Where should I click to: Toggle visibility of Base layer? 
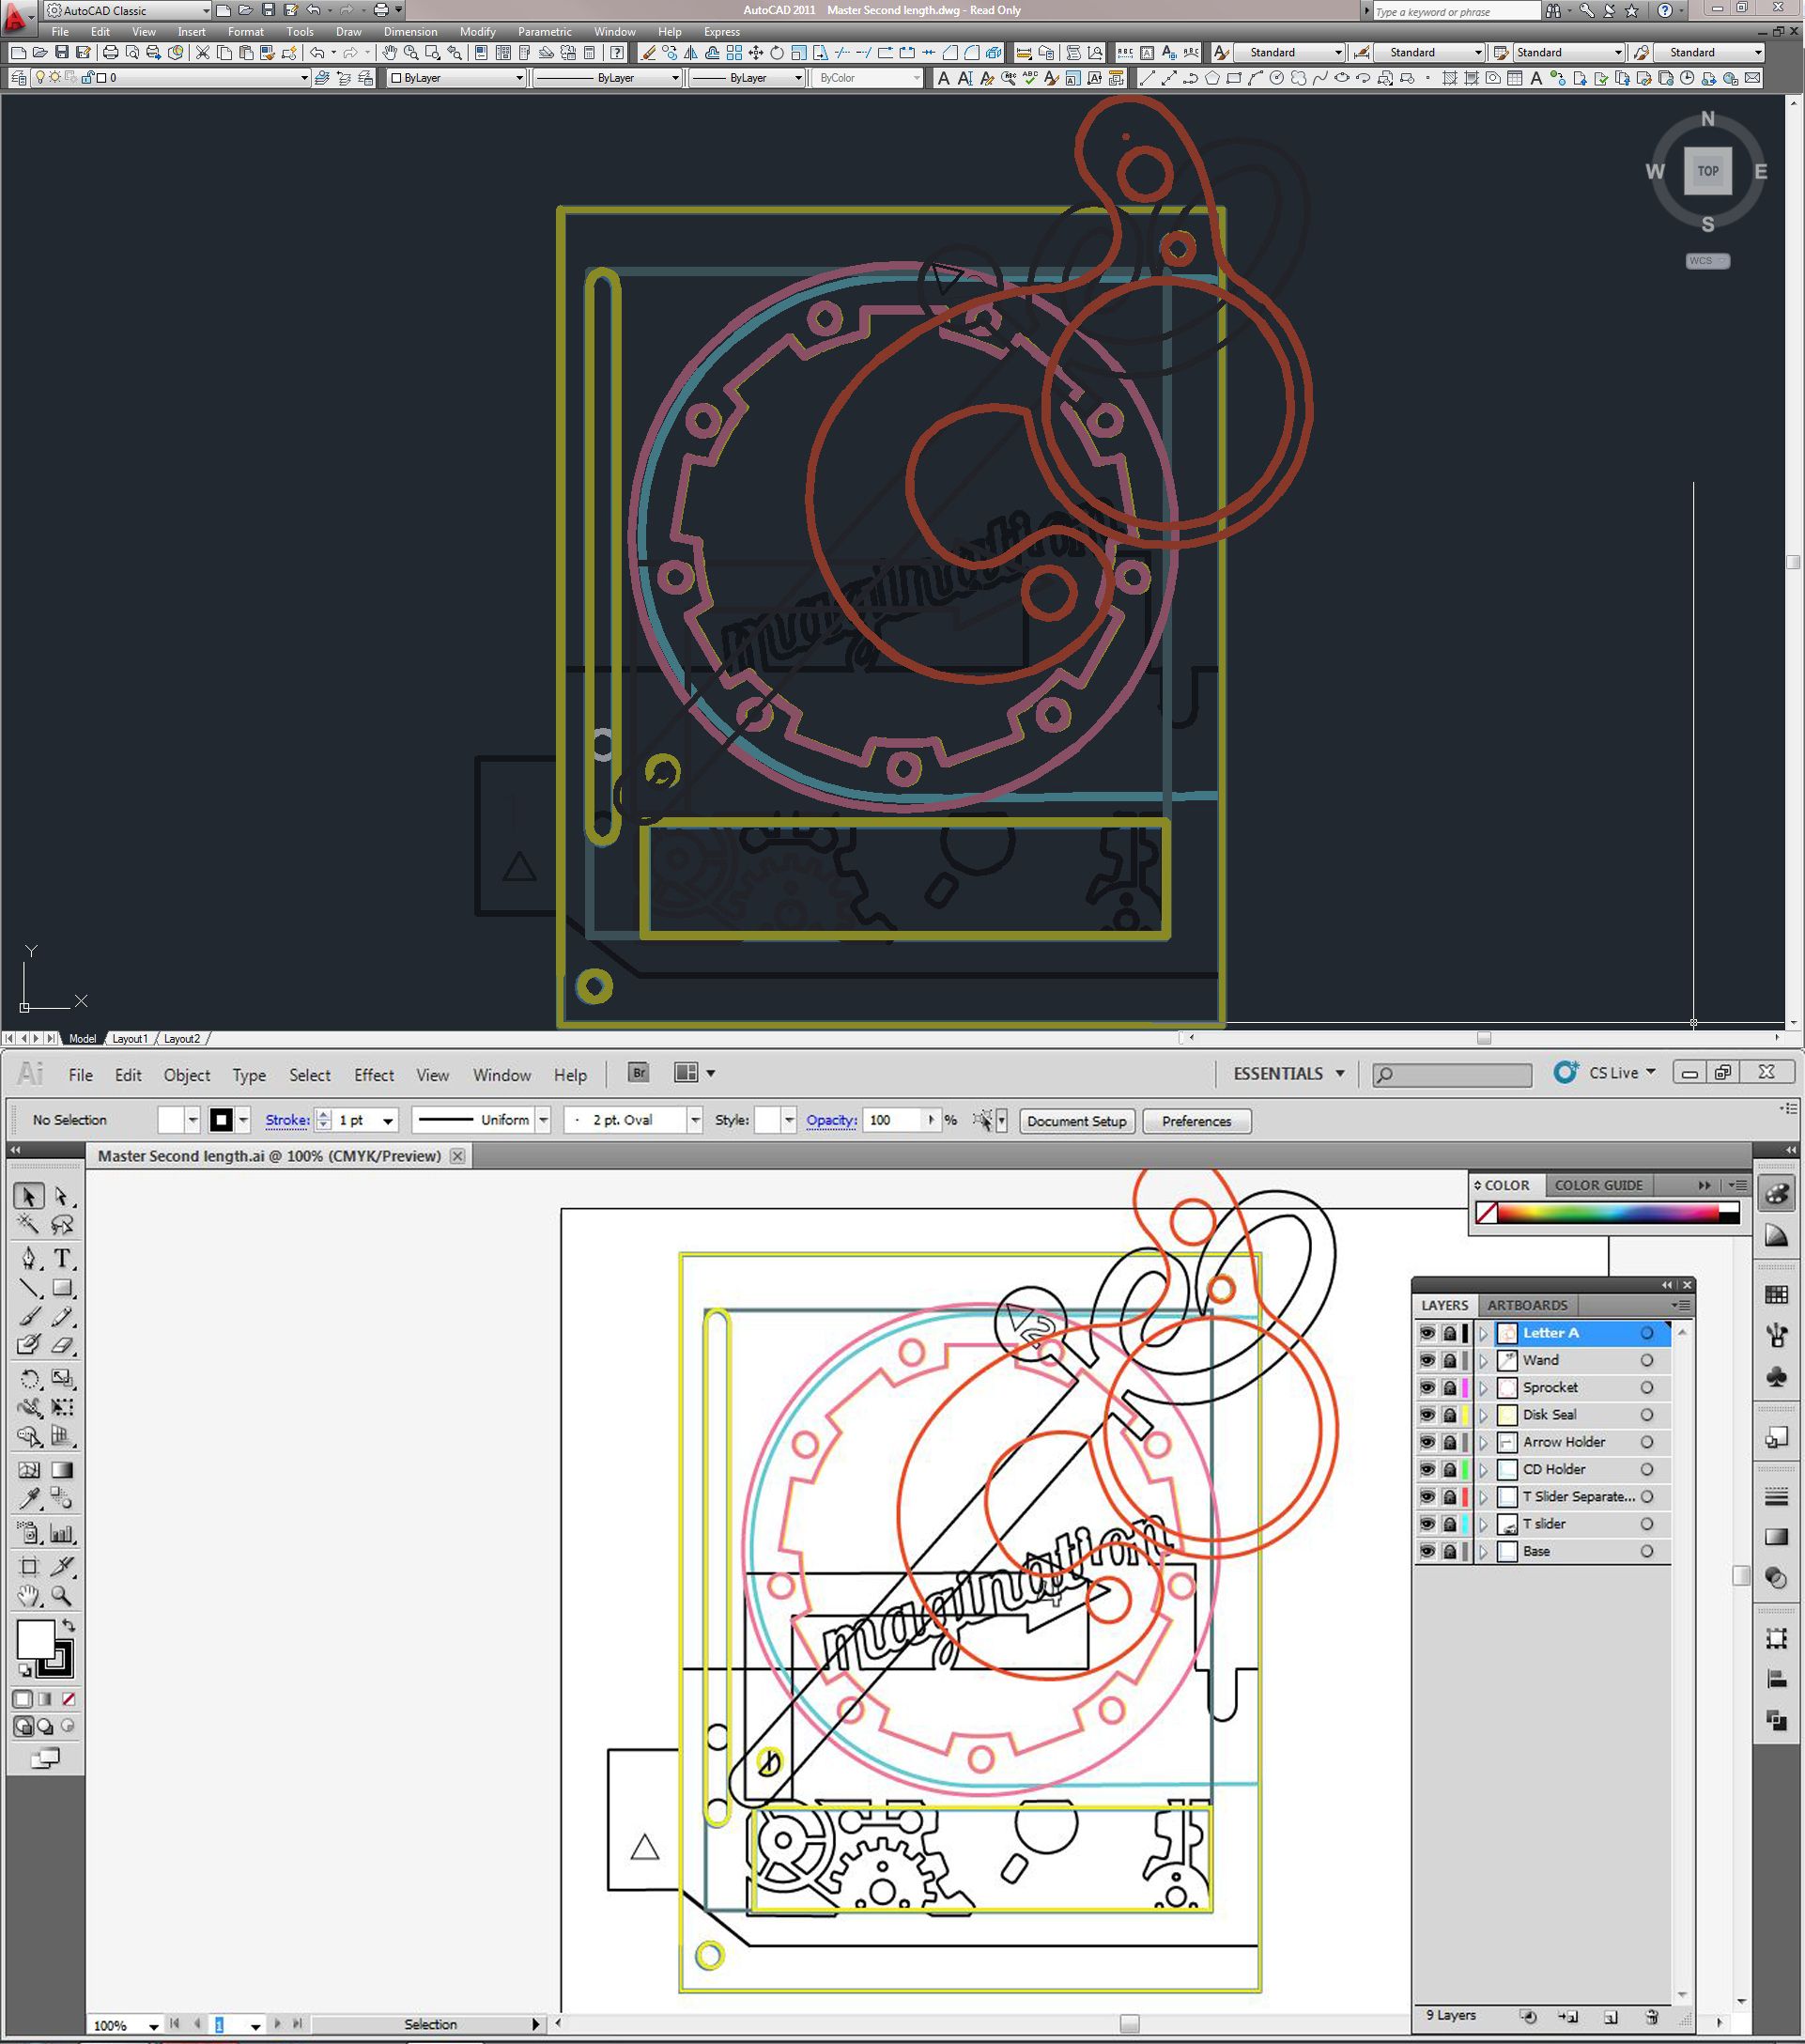[1427, 1552]
